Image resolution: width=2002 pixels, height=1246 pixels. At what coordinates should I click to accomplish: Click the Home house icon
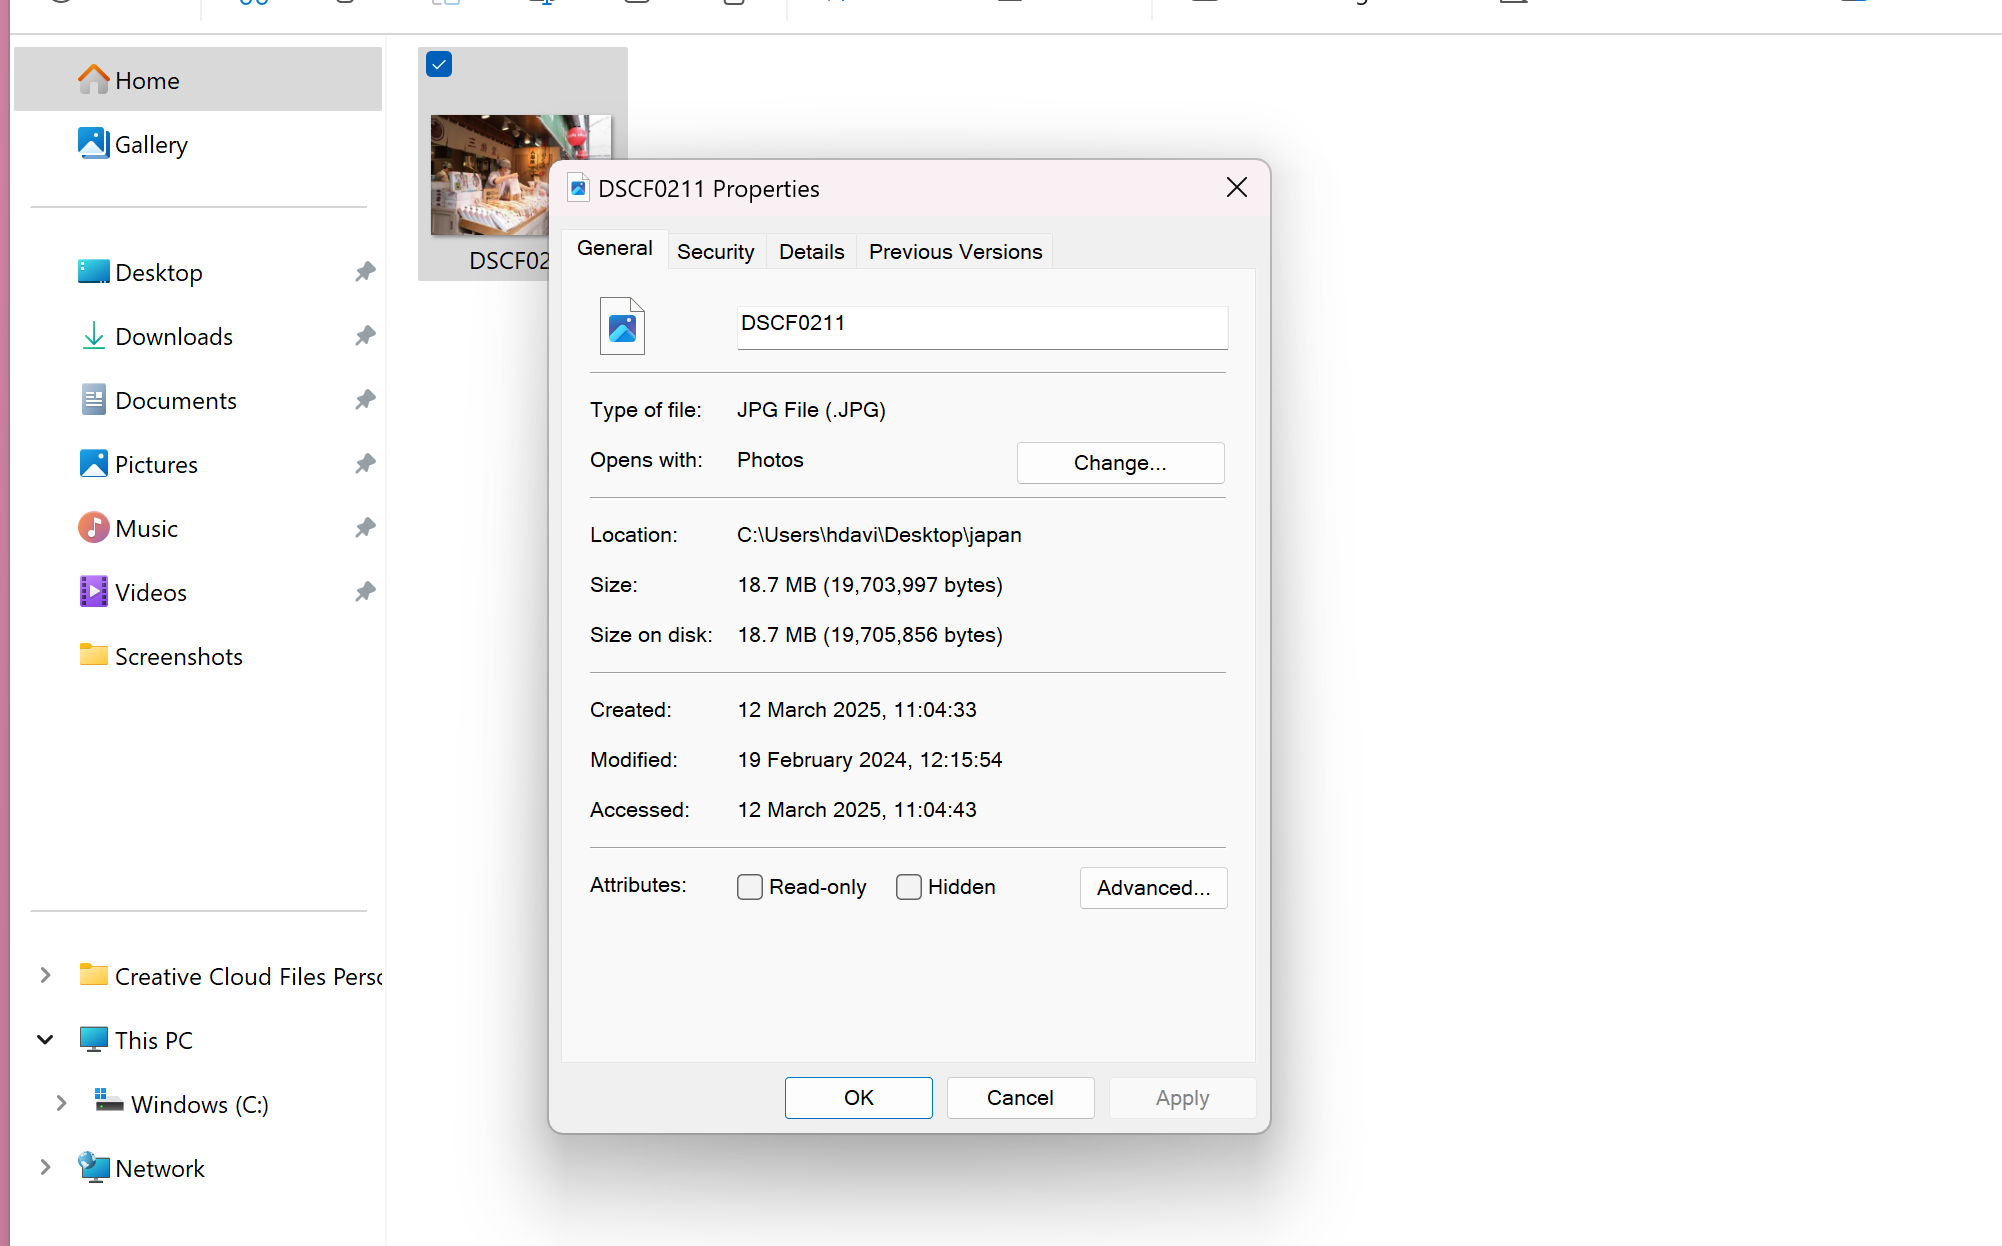pyautogui.click(x=93, y=79)
